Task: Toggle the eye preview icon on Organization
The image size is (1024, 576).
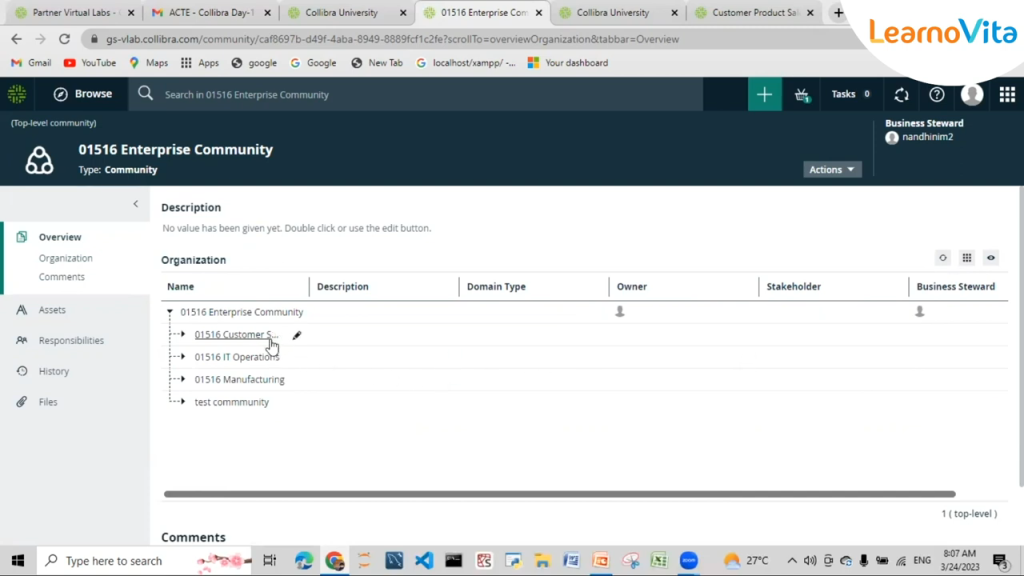Action: click(x=990, y=257)
